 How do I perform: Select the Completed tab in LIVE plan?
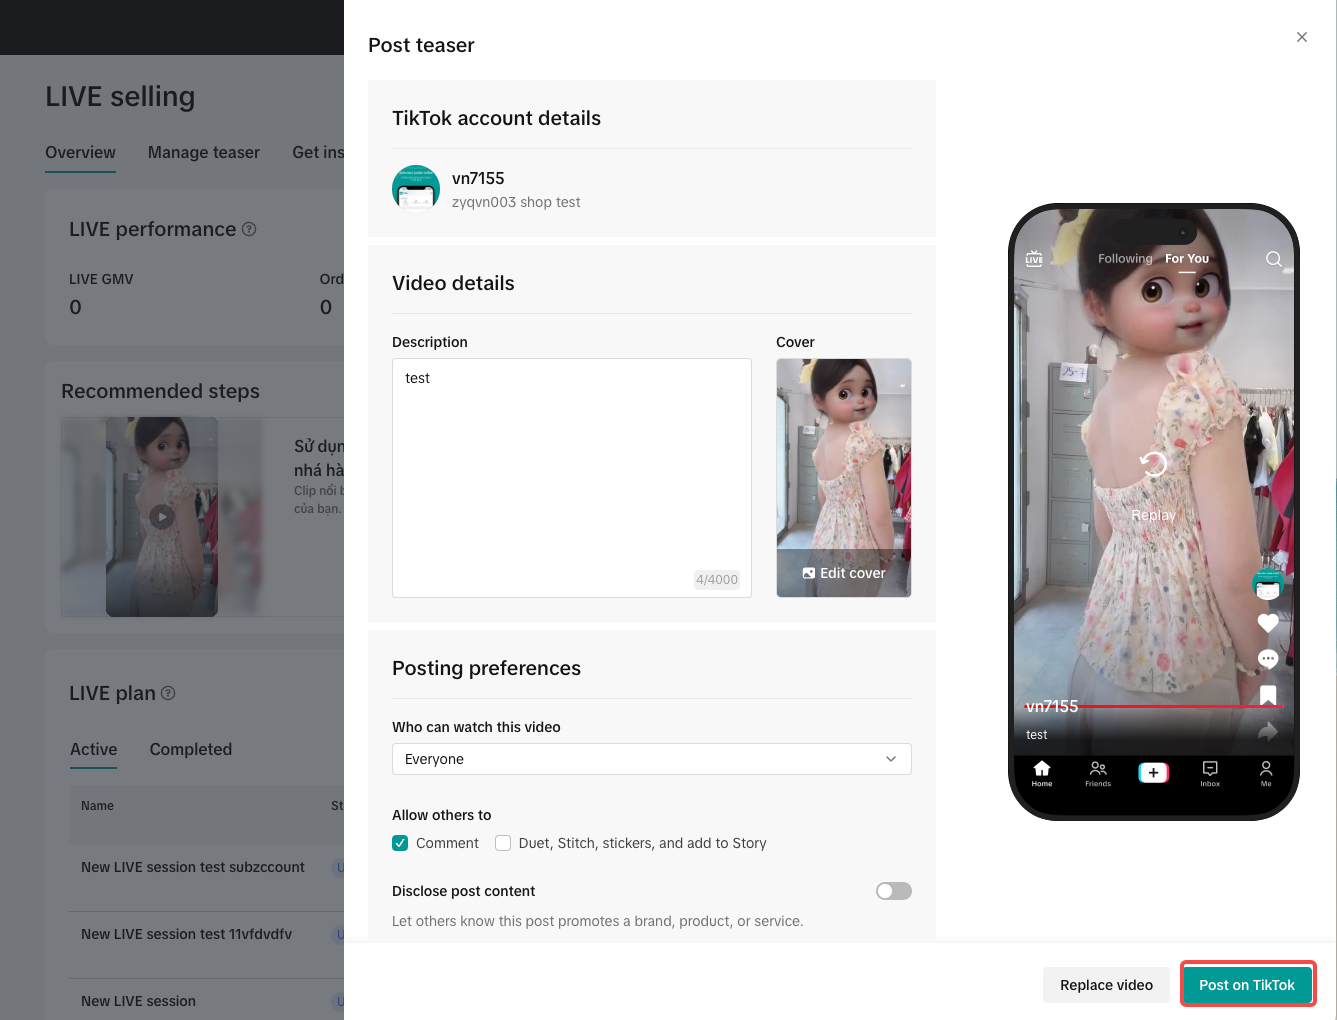point(191,749)
